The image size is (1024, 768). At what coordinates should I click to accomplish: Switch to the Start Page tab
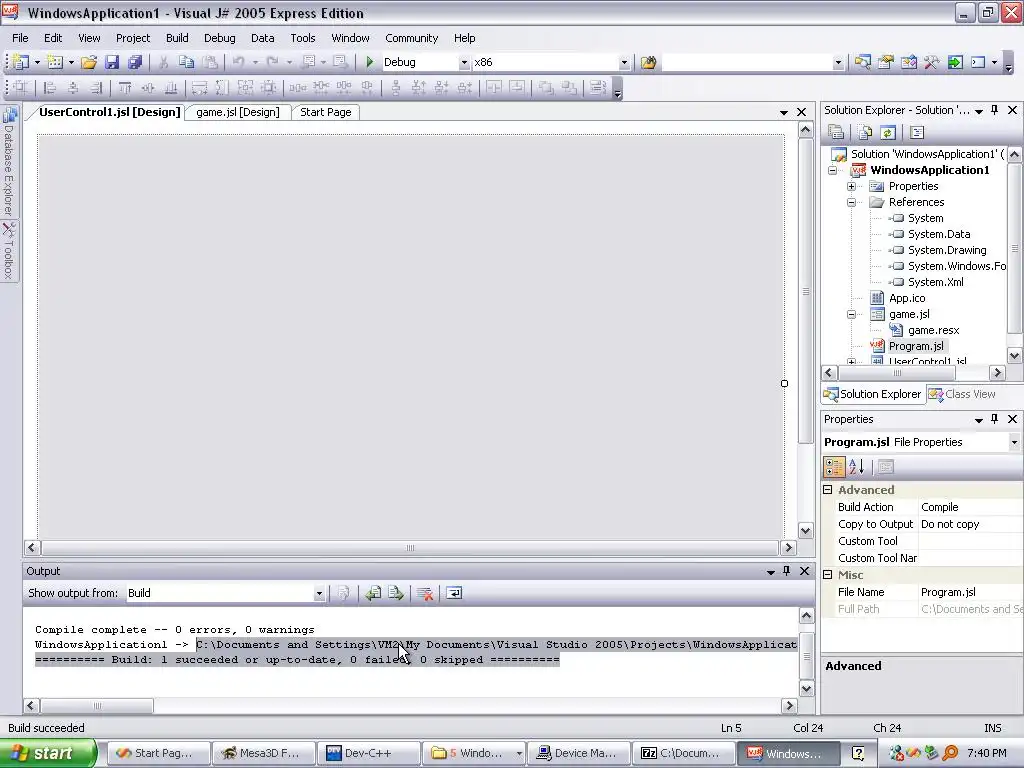point(326,112)
